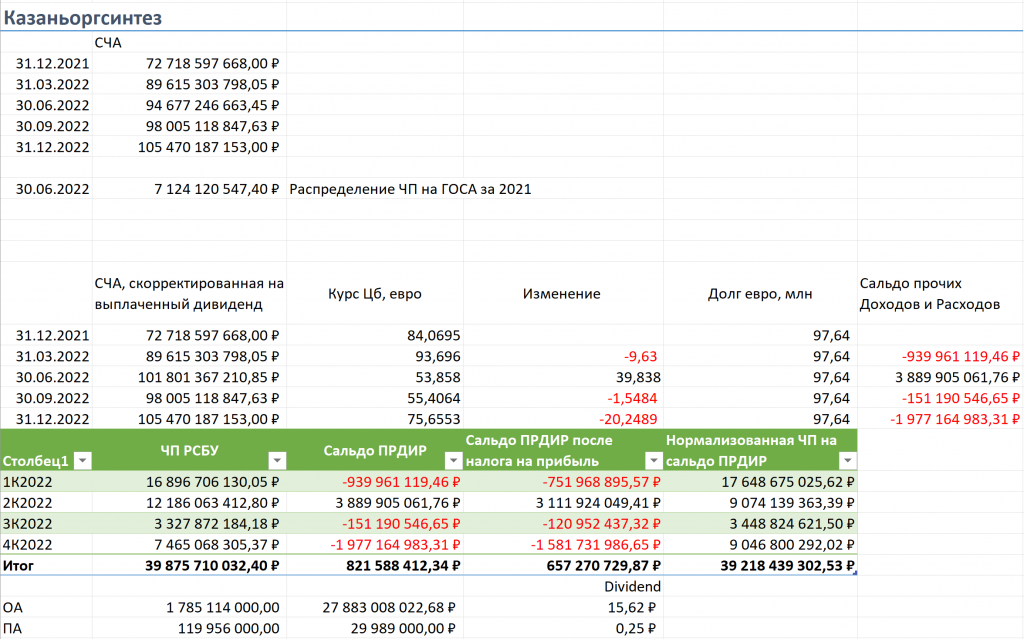Screen dimensions: 1024x639
Task: Select cell 17 648 675 025,62 ₽
Action: click(788, 482)
